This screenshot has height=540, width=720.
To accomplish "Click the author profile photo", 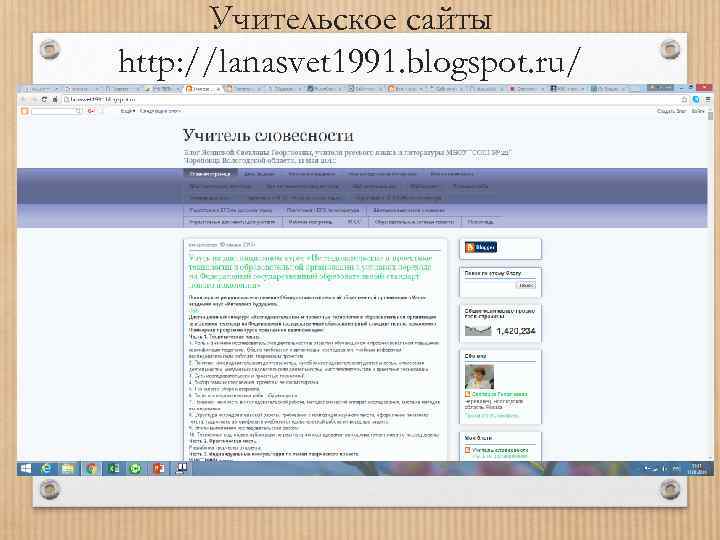I will (x=479, y=377).
